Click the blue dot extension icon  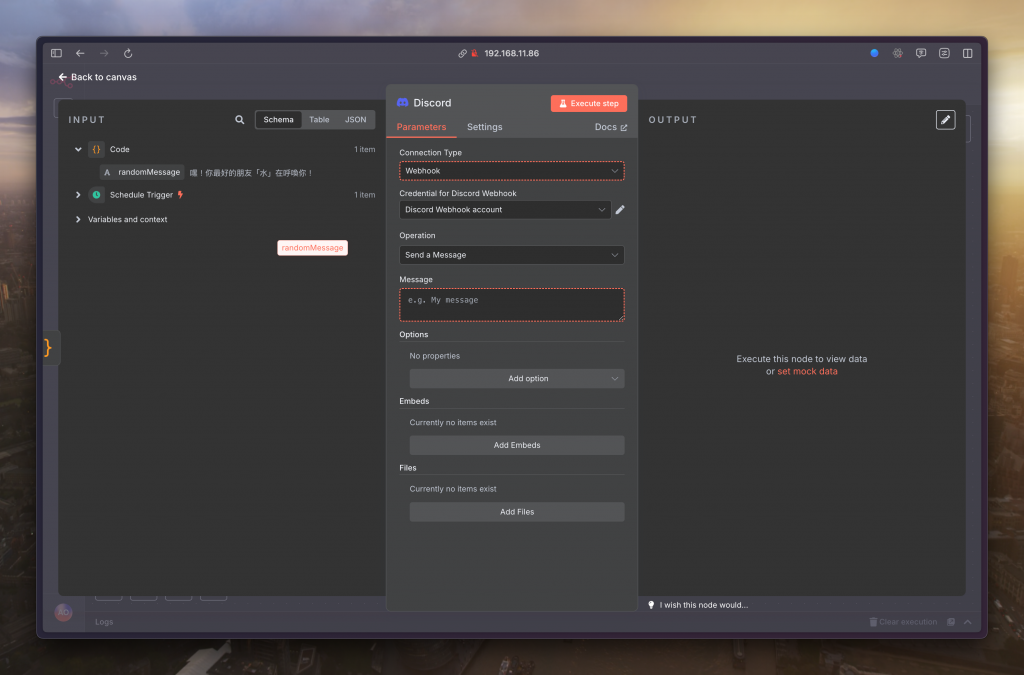tap(874, 53)
